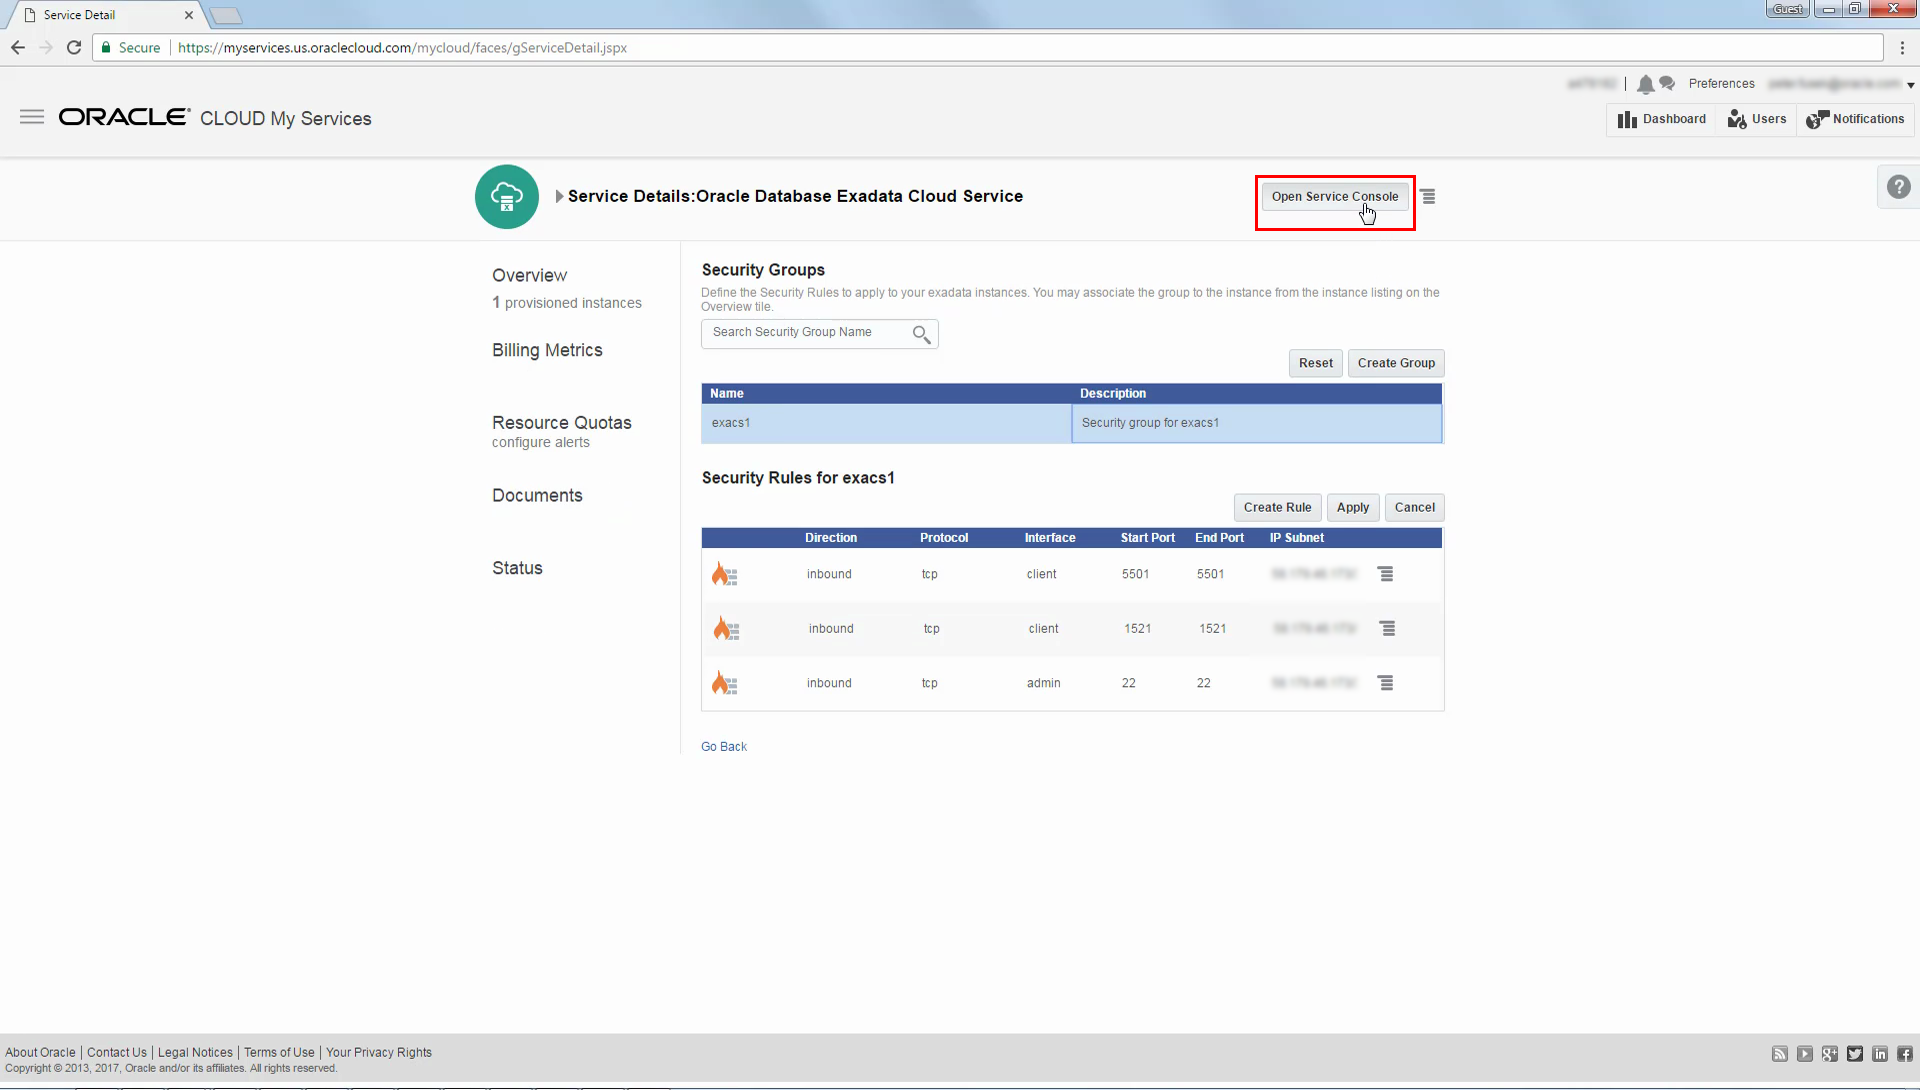Select the Service Detail browser tab
The height and width of the screenshot is (1090, 1920).
(x=105, y=15)
